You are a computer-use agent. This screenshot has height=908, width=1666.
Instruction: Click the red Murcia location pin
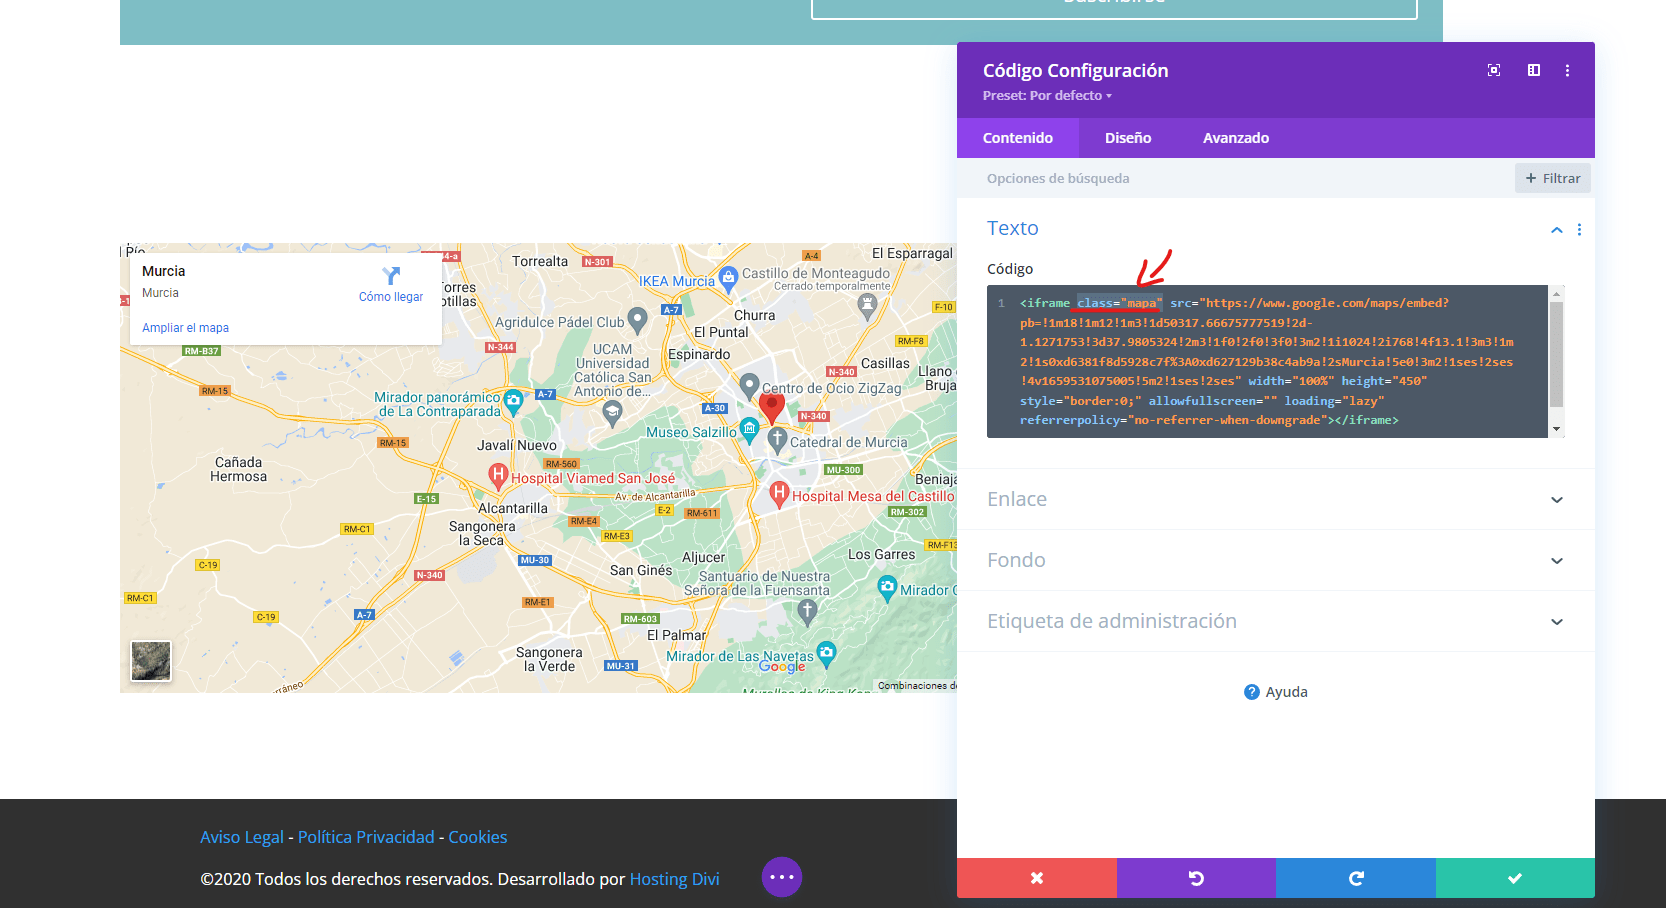point(771,407)
